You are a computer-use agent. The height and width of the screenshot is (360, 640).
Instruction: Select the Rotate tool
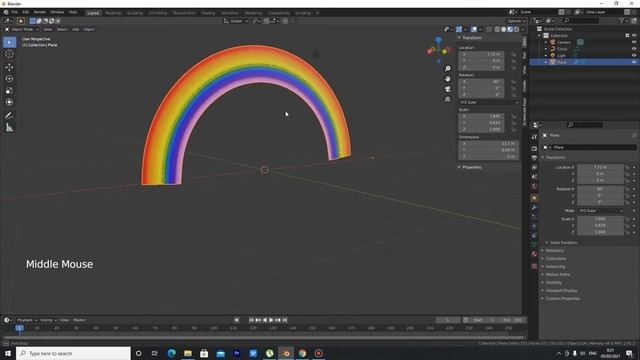pos(9,79)
